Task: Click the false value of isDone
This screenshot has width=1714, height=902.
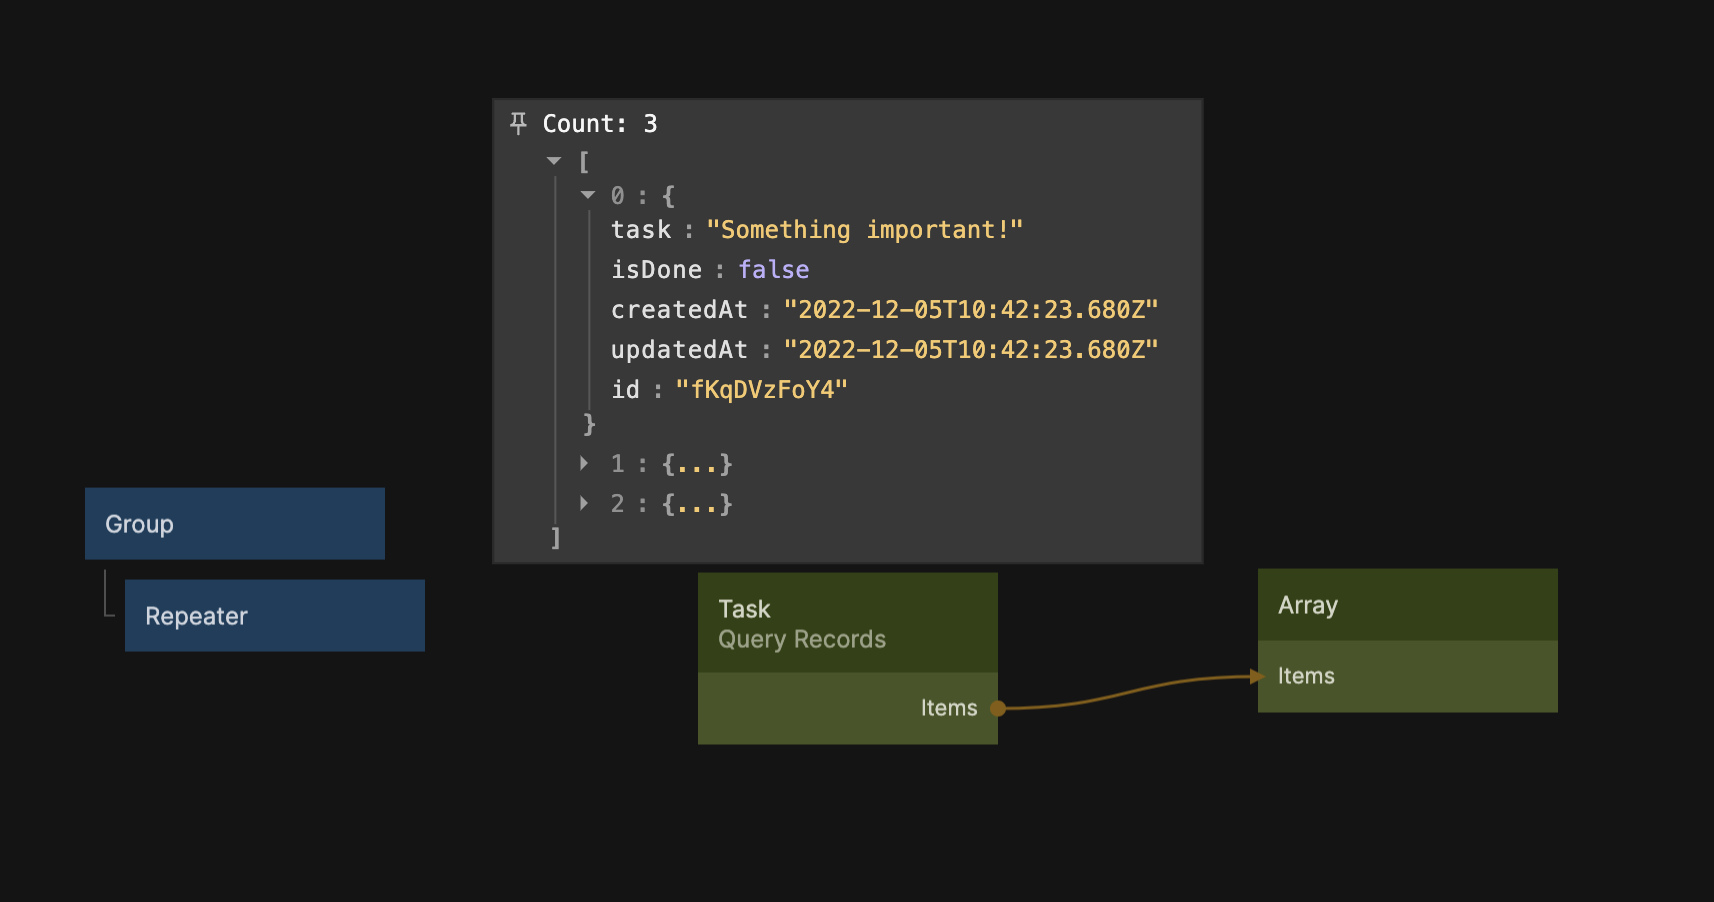Action: pyautogui.click(x=773, y=270)
